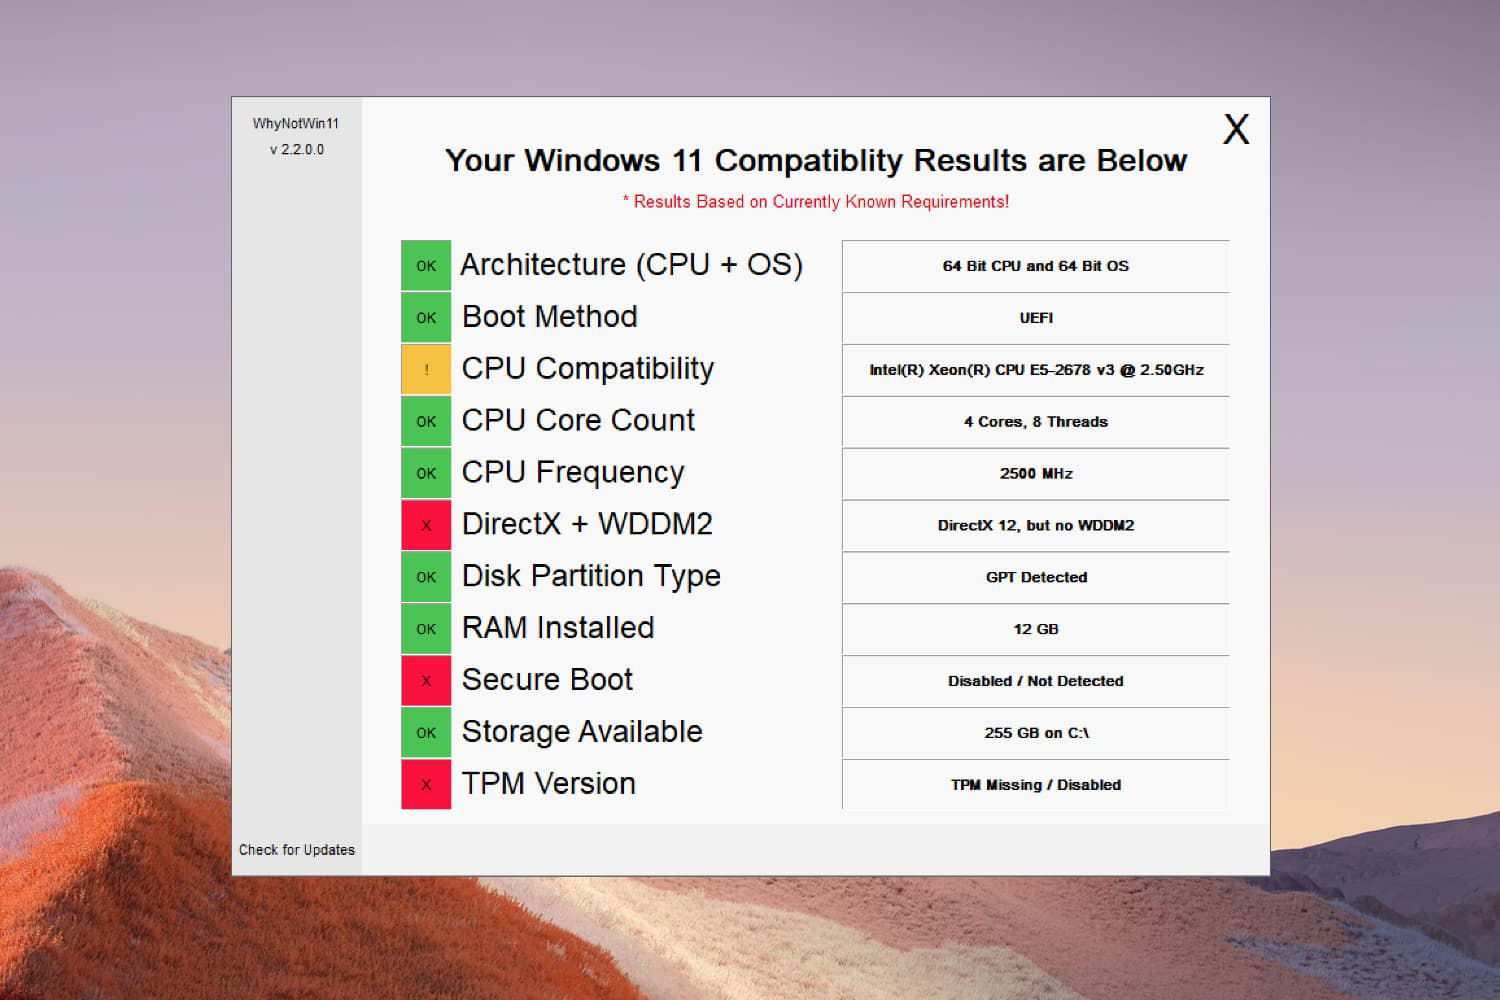Viewport: 1500px width, 1000px height.
Task: Click the Secure Boot label
Action: [x=547, y=681]
